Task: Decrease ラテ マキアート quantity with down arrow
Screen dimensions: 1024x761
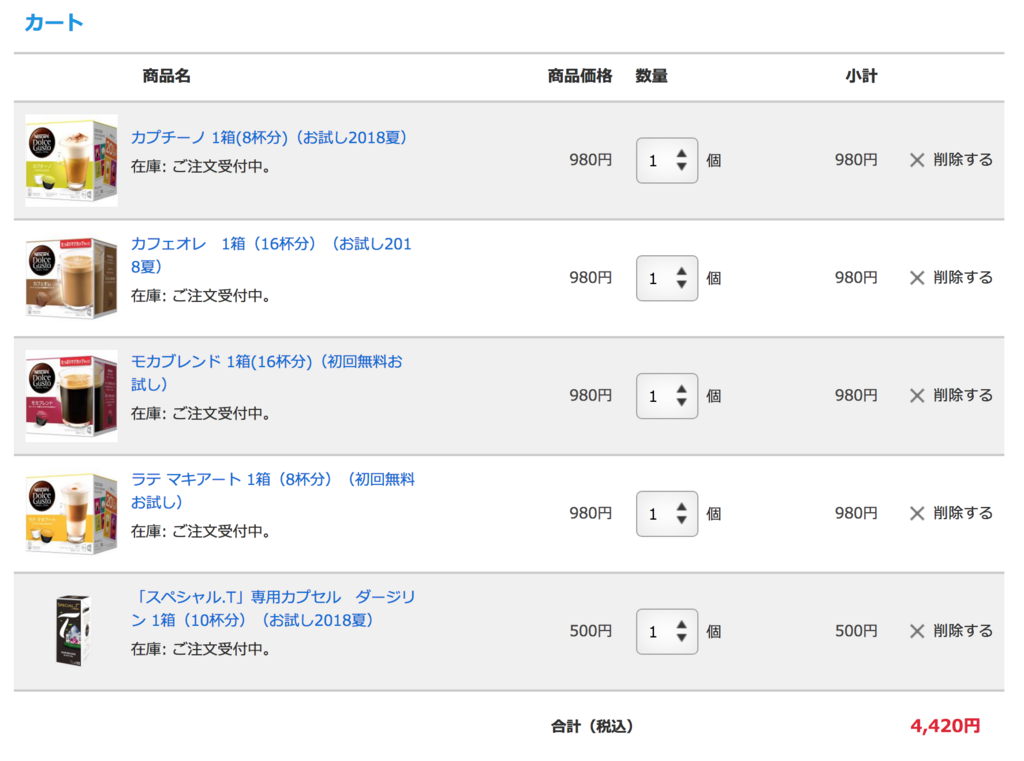Action: (x=682, y=520)
